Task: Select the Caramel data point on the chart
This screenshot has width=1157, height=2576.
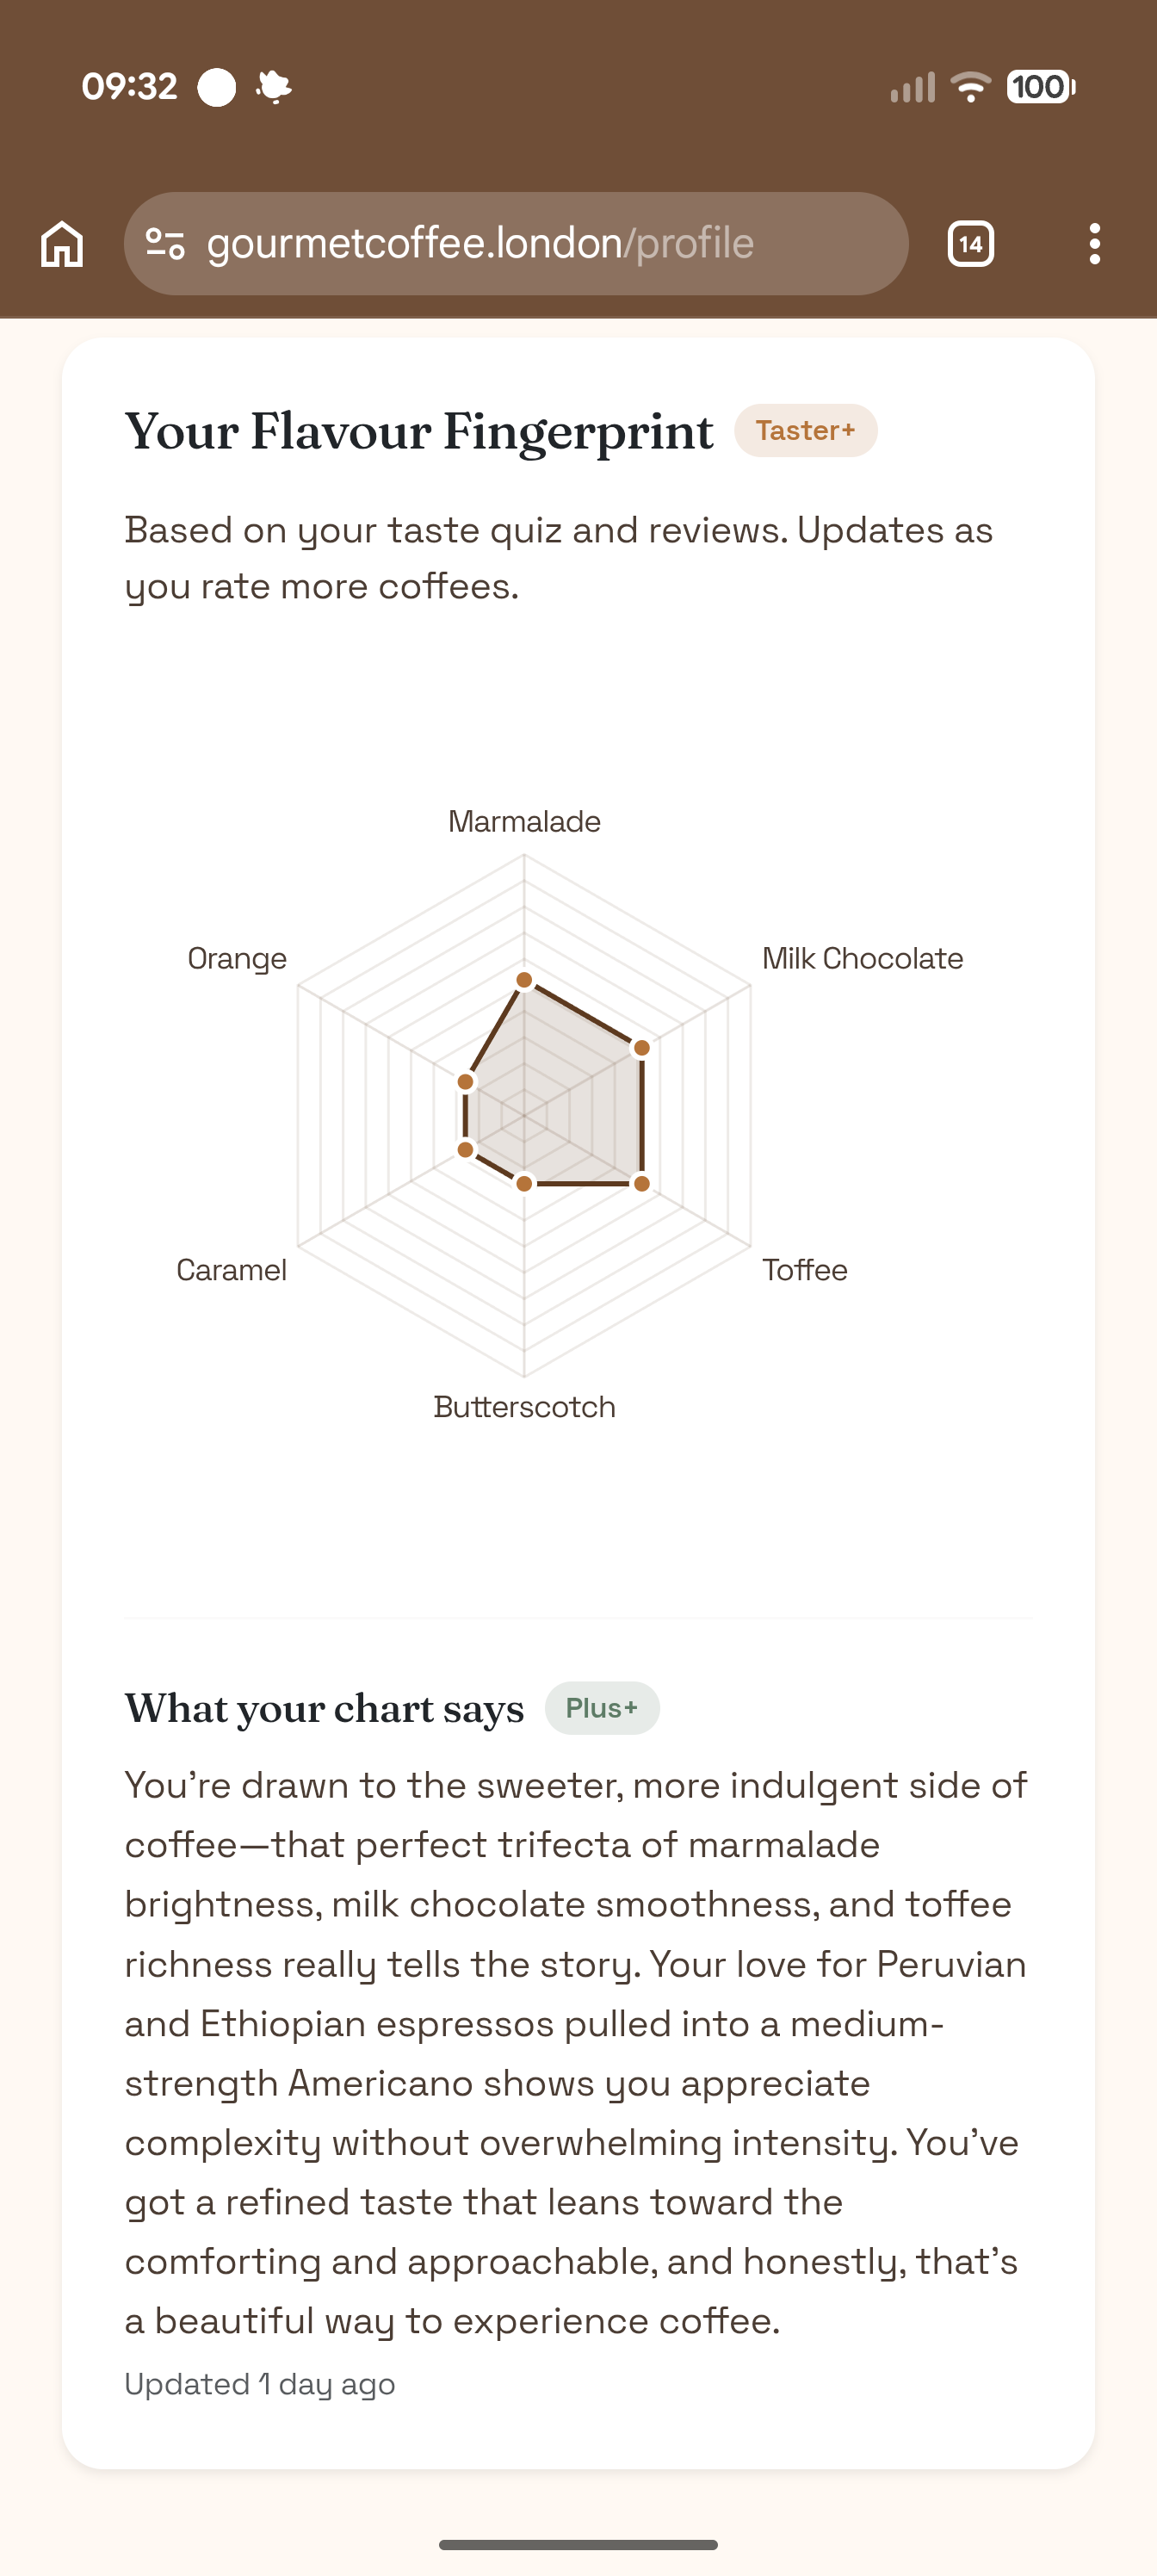Action: [465, 1148]
